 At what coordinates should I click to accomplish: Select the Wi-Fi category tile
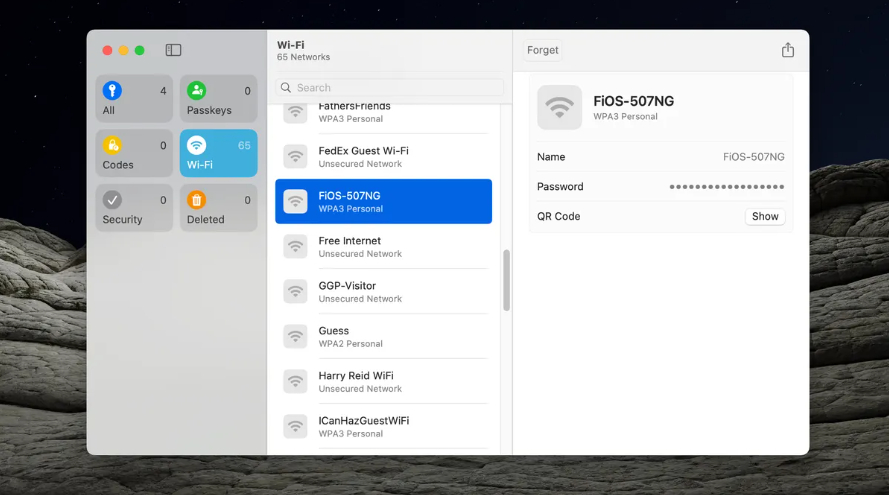pyautogui.click(x=218, y=153)
